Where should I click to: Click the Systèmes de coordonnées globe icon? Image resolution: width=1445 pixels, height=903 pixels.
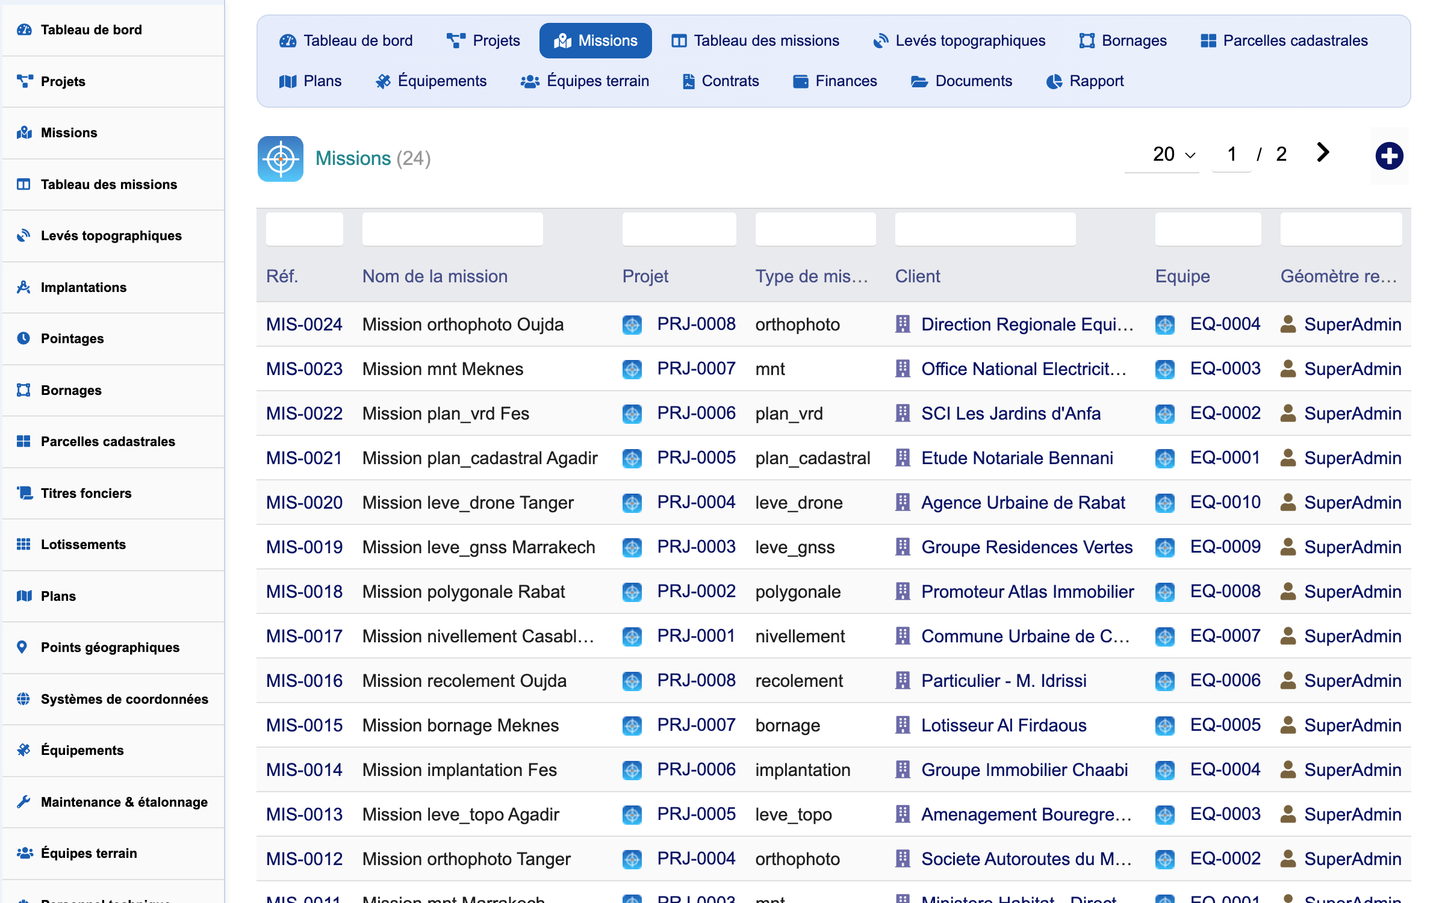24,699
